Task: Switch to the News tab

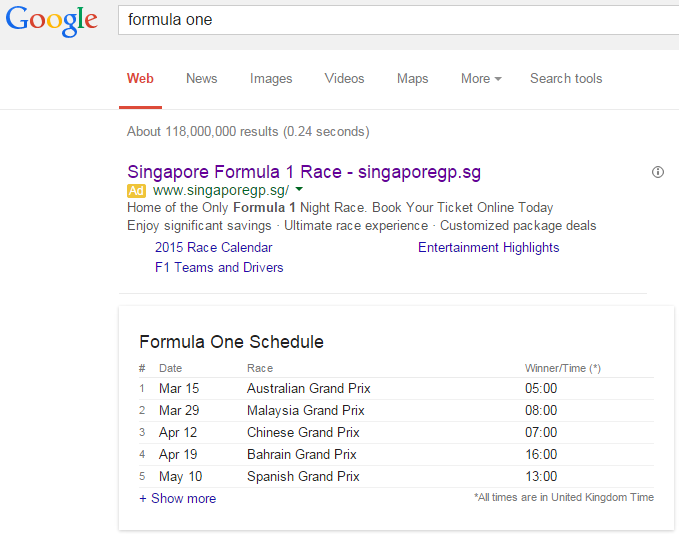Action: [x=201, y=78]
